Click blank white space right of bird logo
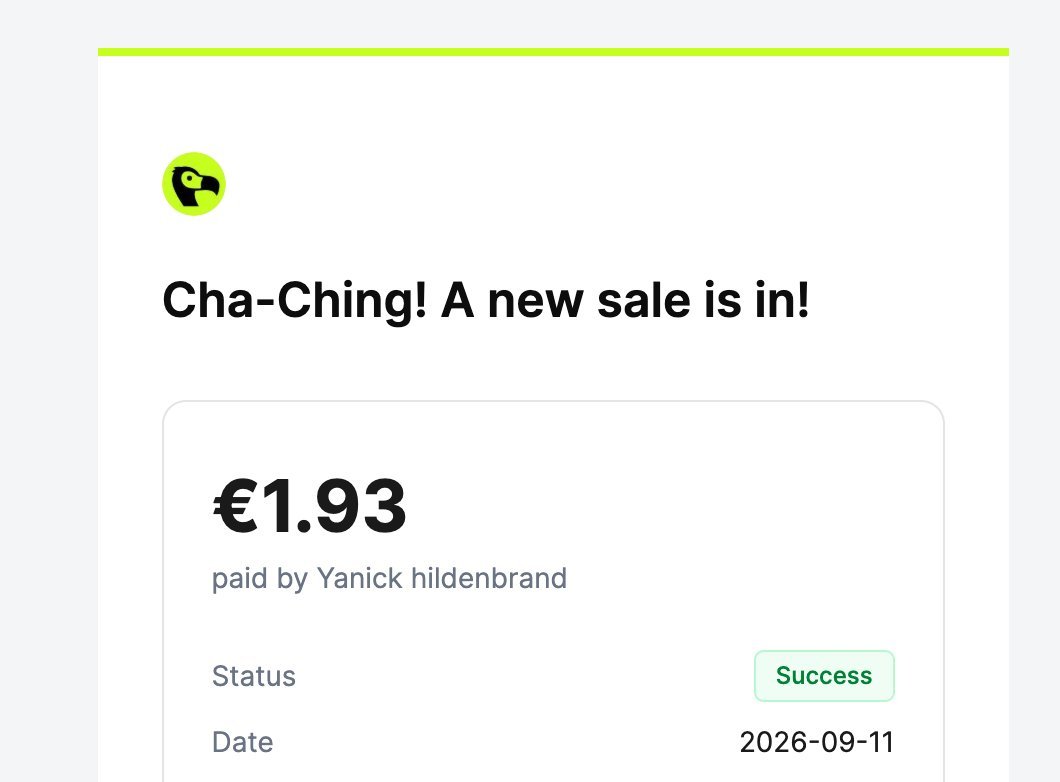 point(575,184)
